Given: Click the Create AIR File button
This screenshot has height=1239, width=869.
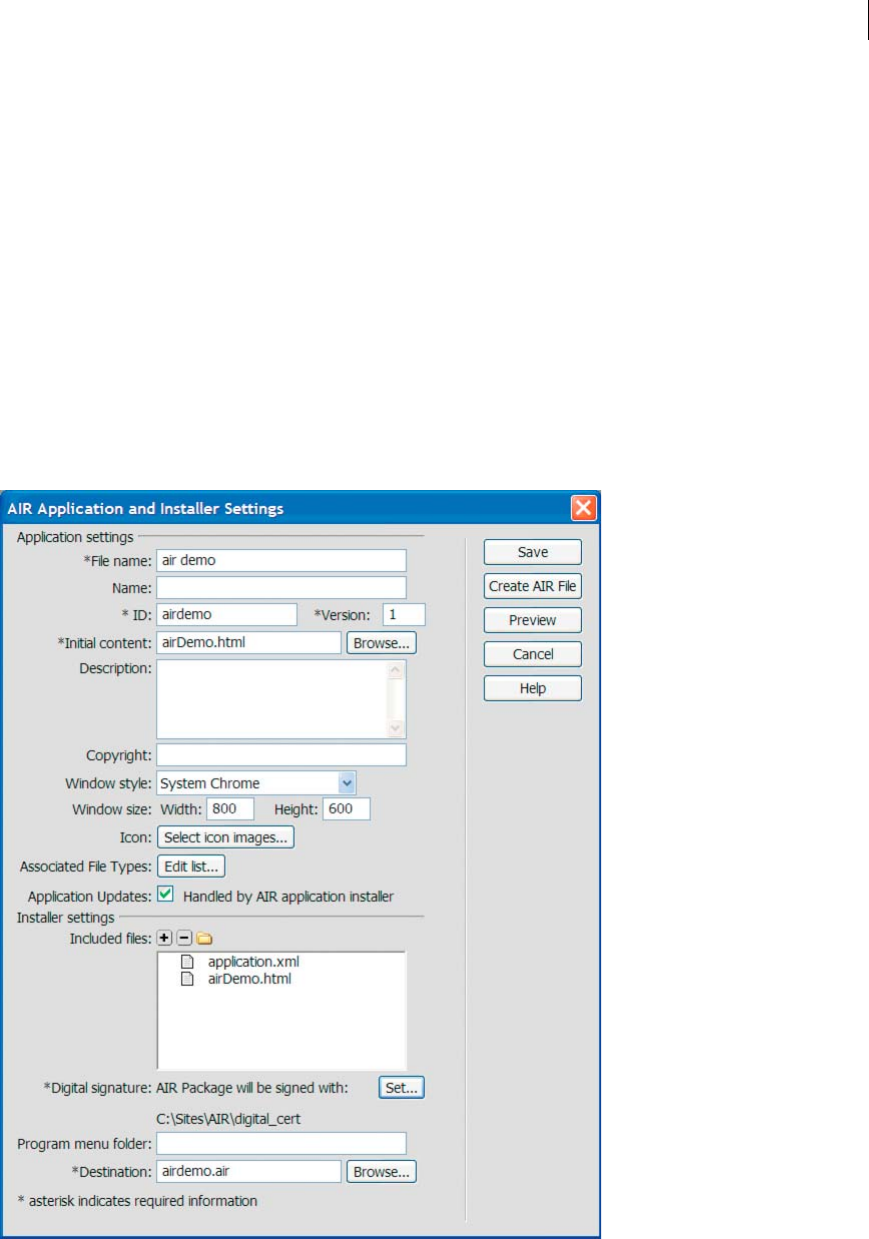Looking at the screenshot, I should [533, 586].
